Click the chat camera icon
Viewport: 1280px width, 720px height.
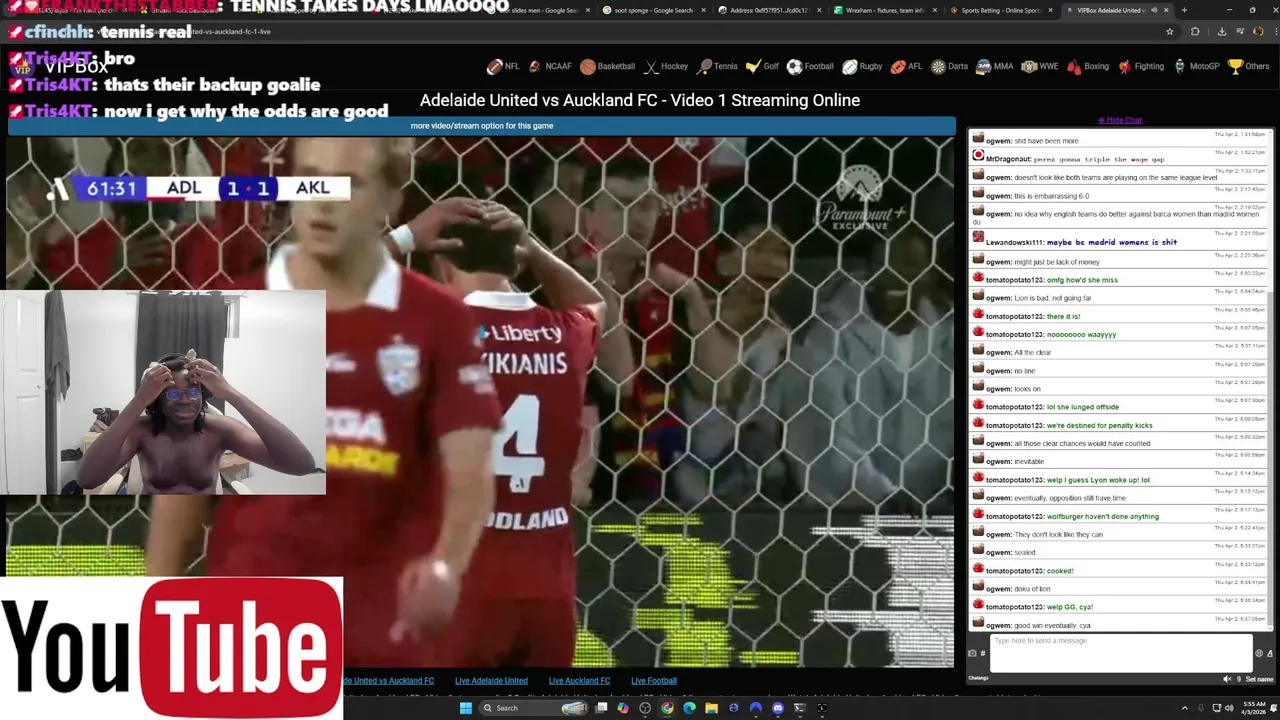pyautogui.click(x=972, y=653)
